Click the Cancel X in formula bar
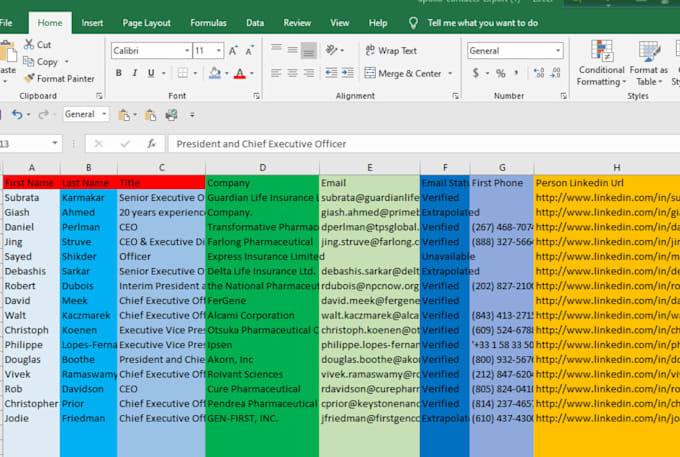 pos(98,144)
